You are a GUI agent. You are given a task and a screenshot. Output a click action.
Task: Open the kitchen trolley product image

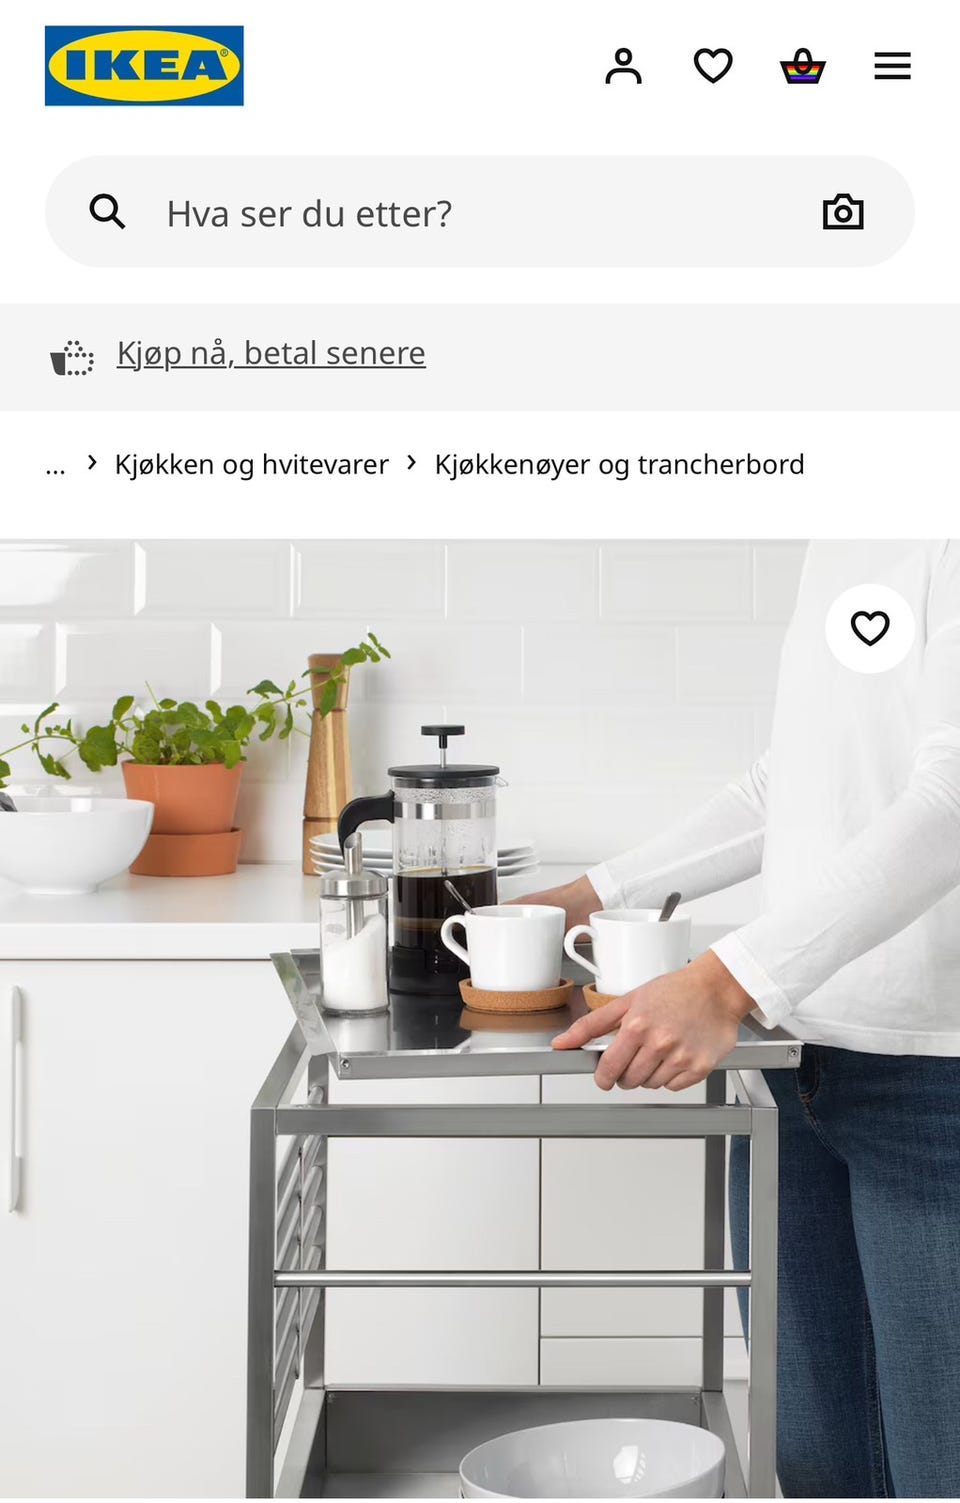tap(480, 1019)
